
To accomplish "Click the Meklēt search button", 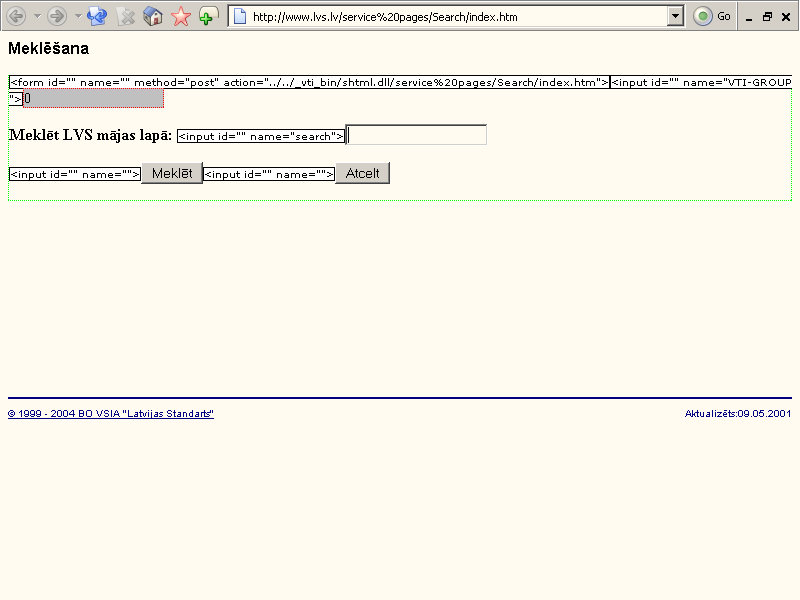I will (x=172, y=173).
